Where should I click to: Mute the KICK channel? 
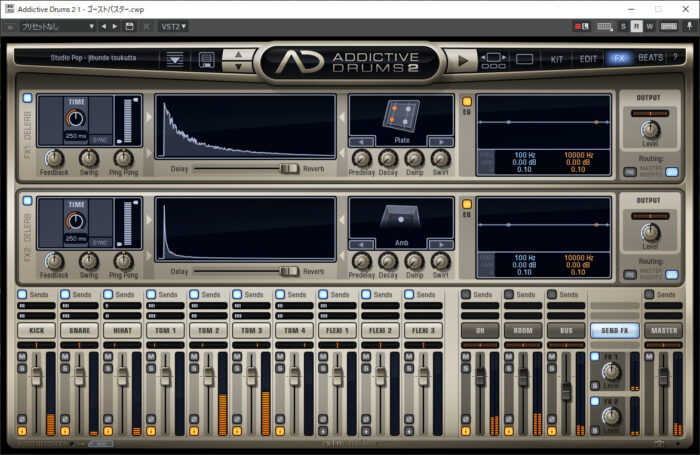point(22,357)
